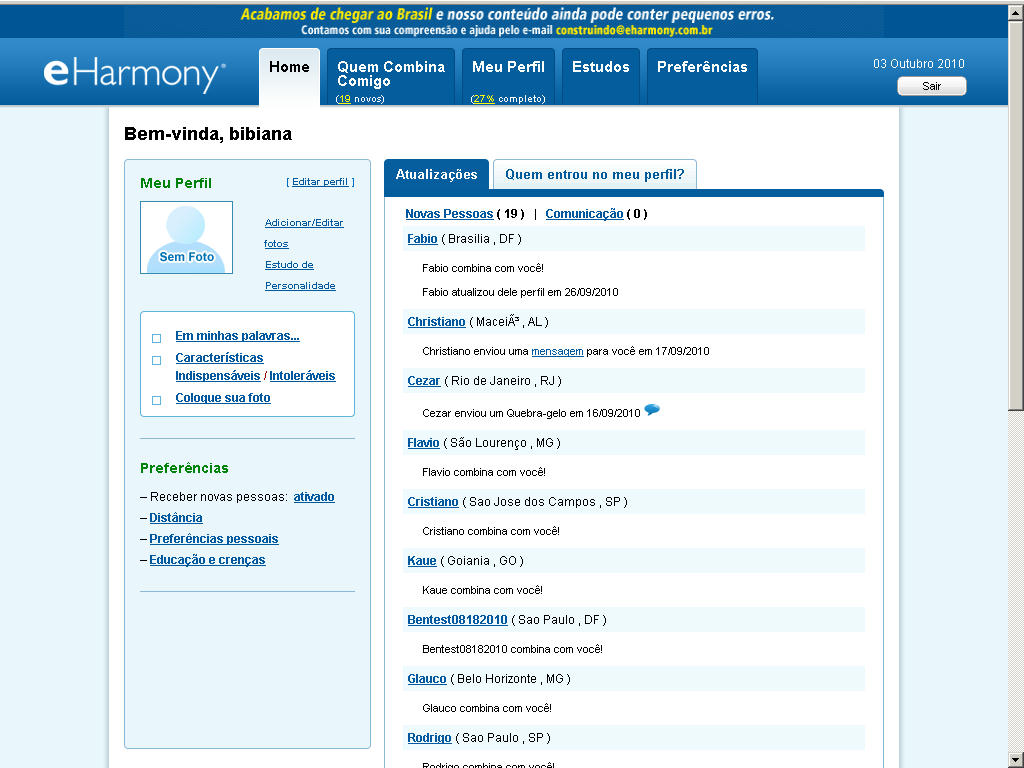The width and height of the screenshot is (1024, 768).
Task: Open Christiano's profile link
Action: point(436,321)
